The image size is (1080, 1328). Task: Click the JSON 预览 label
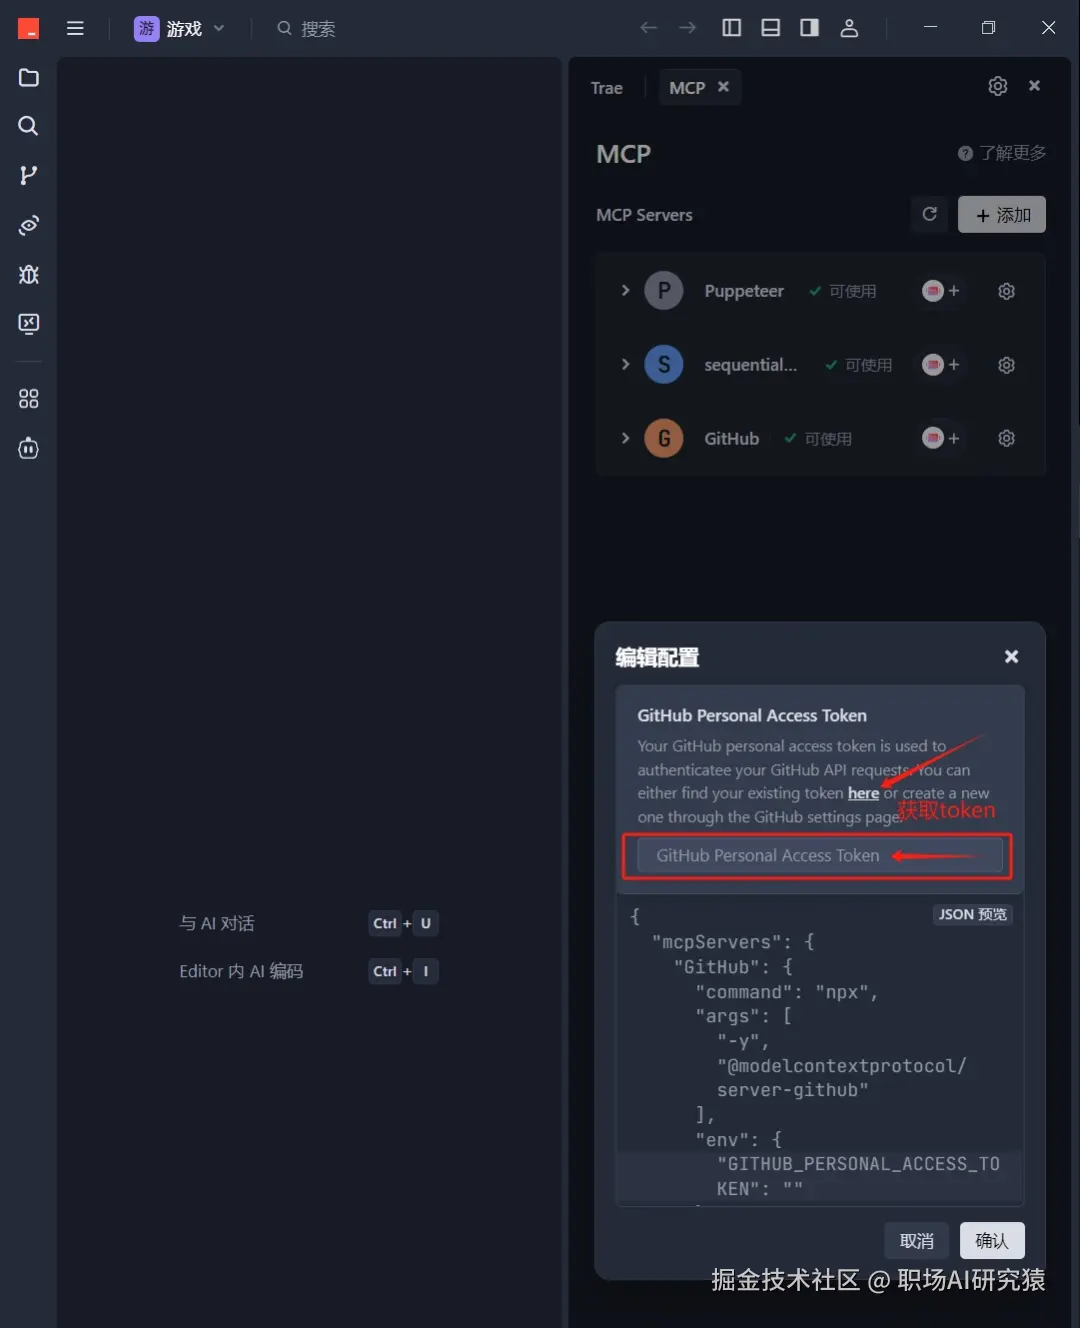(973, 914)
